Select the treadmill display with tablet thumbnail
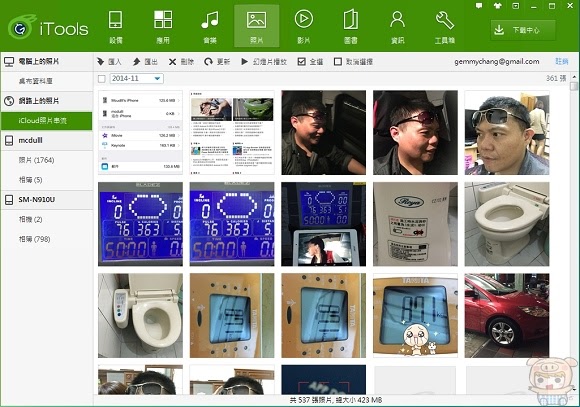 coord(324,224)
